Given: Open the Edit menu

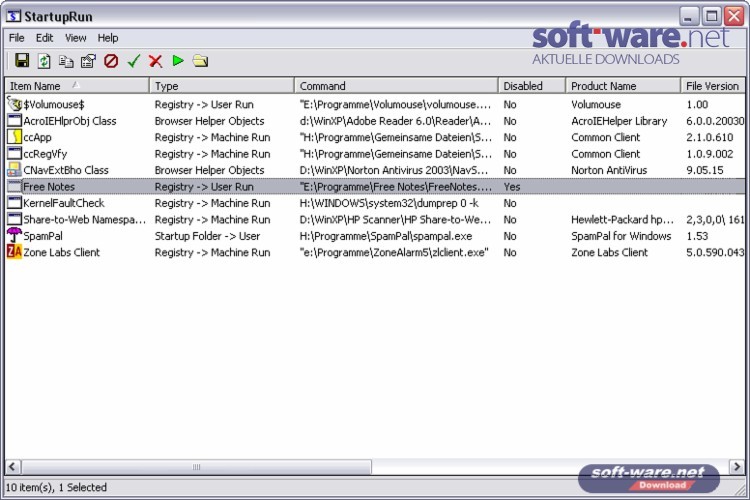Looking at the screenshot, I should 44,38.
